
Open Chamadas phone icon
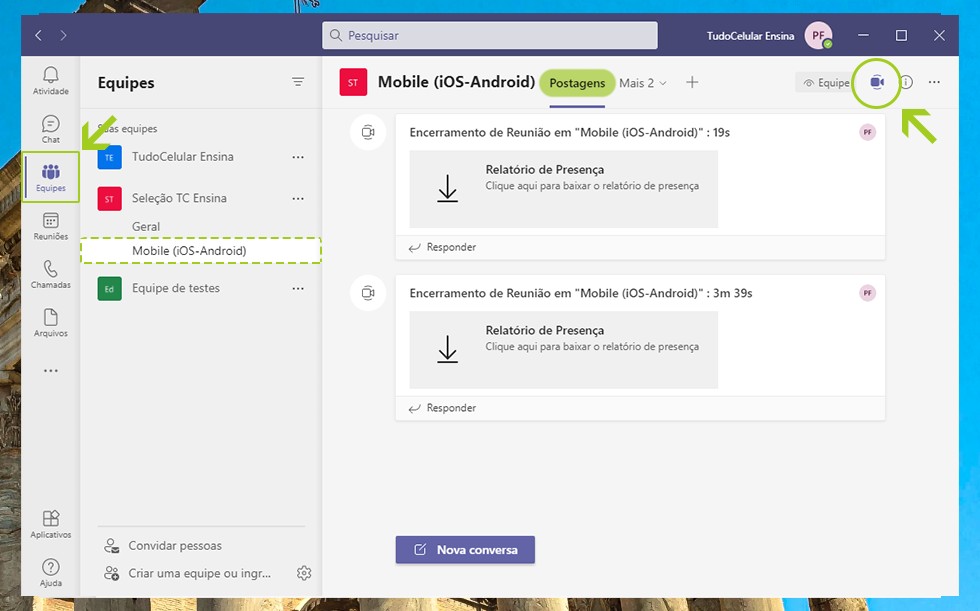50,273
